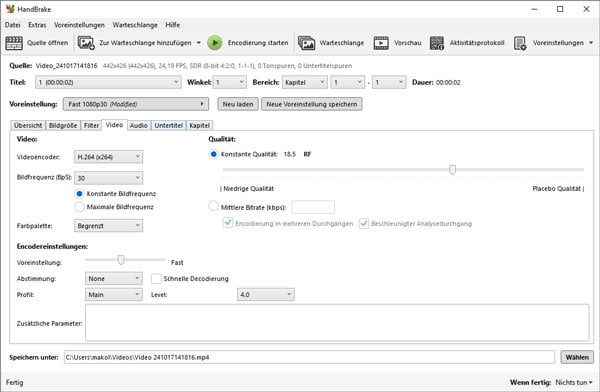Open the Profil Main dropdown

[114, 295]
